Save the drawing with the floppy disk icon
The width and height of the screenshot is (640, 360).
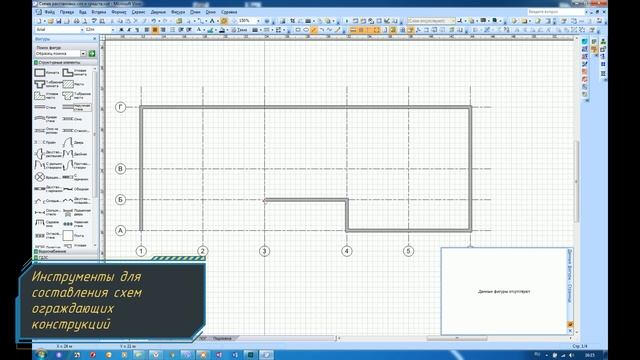click(59, 21)
